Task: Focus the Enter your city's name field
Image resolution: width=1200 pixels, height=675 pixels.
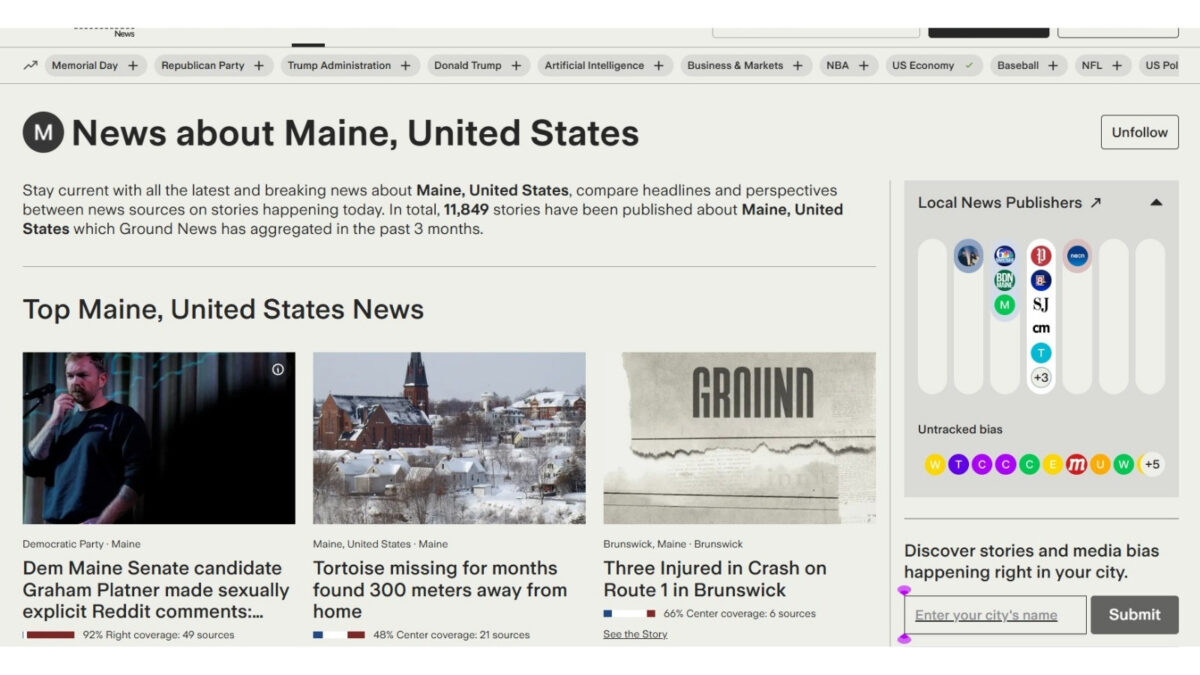Action: click(x=995, y=615)
